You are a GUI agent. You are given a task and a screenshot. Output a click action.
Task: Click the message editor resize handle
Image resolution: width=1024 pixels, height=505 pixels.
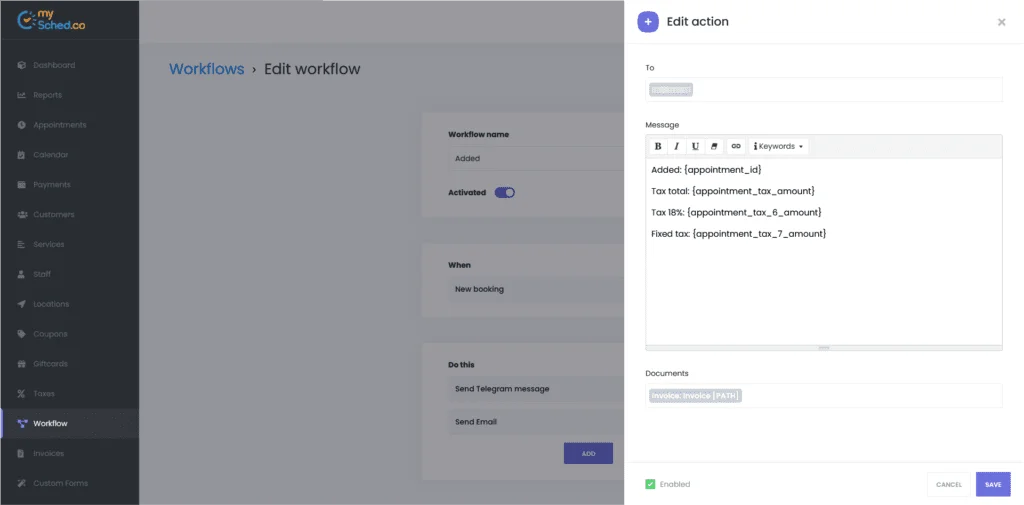coord(824,348)
